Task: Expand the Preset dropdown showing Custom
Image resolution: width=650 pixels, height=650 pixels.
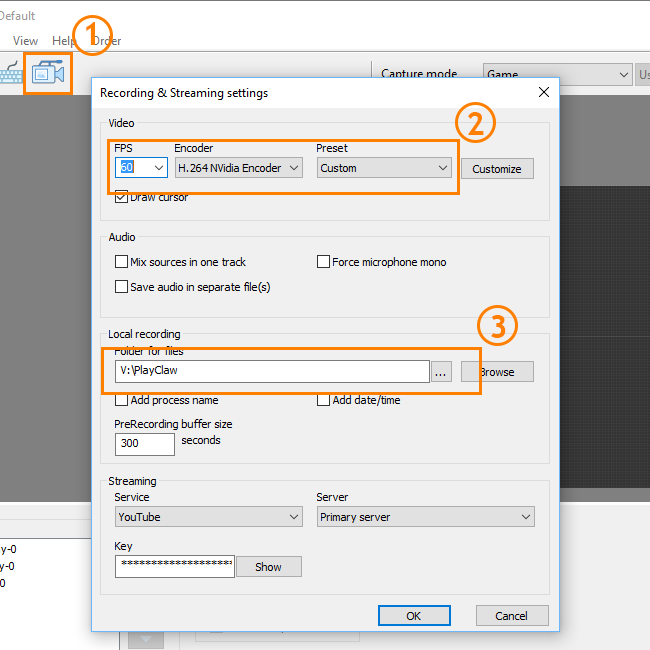Action: (x=384, y=167)
